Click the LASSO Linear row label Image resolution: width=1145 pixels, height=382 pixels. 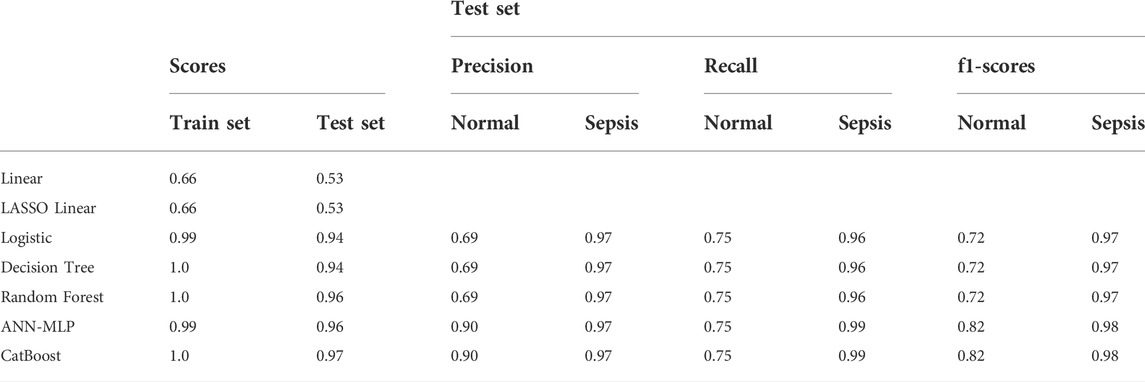click(48, 208)
